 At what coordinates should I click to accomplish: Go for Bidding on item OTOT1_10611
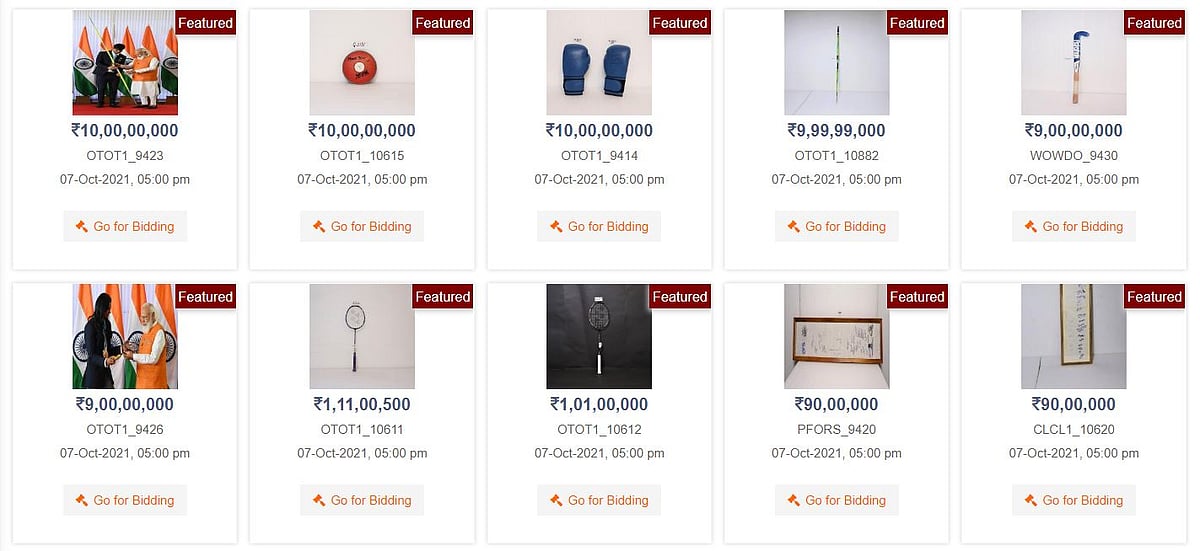click(362, 501)
